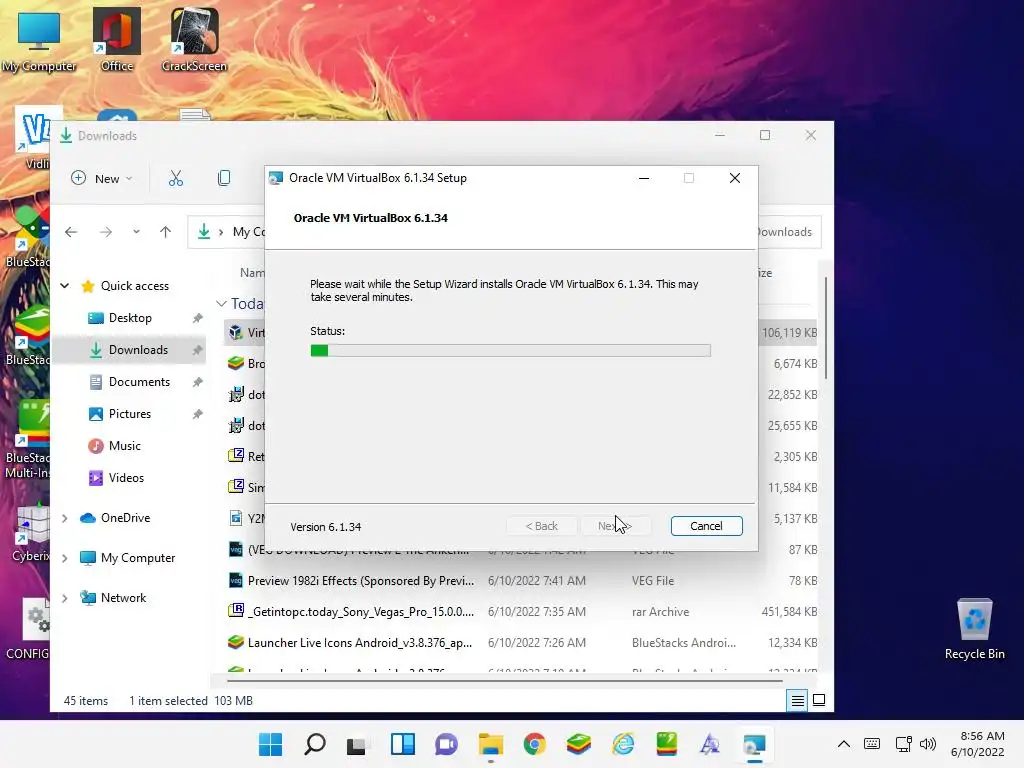Image resolution: width=1024 pixels, height=768 pixels.
Task: Go up one folder level in Explorer
Action: click(x=165, y=232)
